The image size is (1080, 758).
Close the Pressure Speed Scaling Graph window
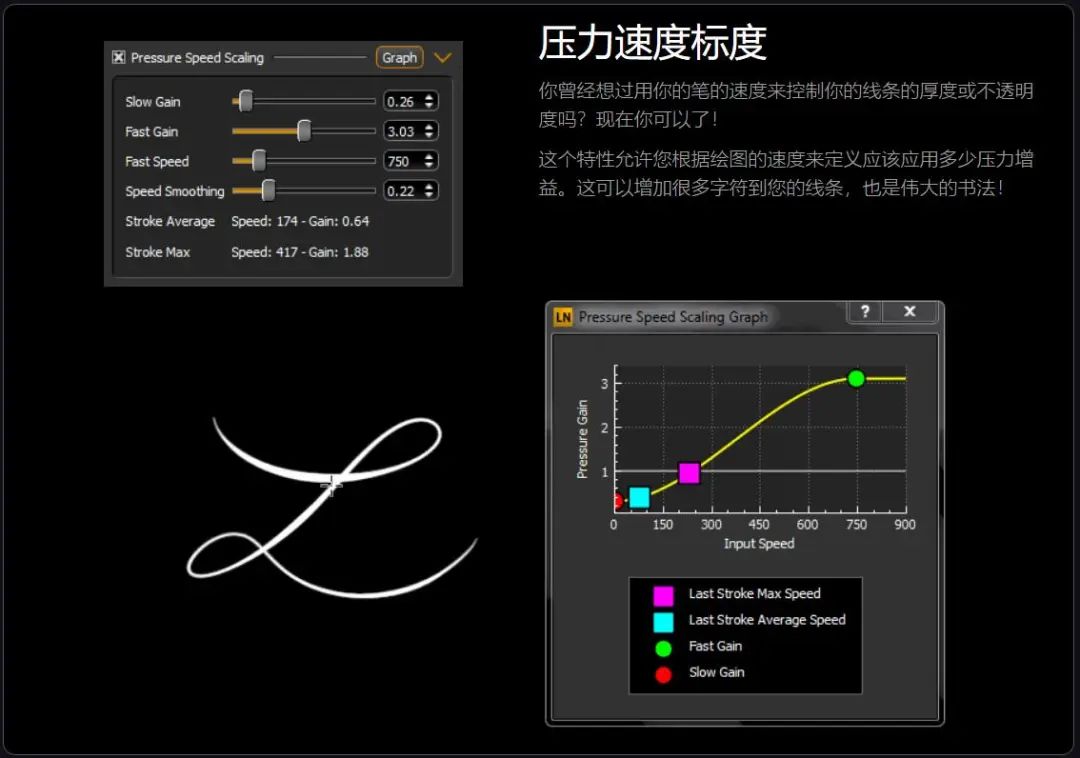tap(909, 313)
